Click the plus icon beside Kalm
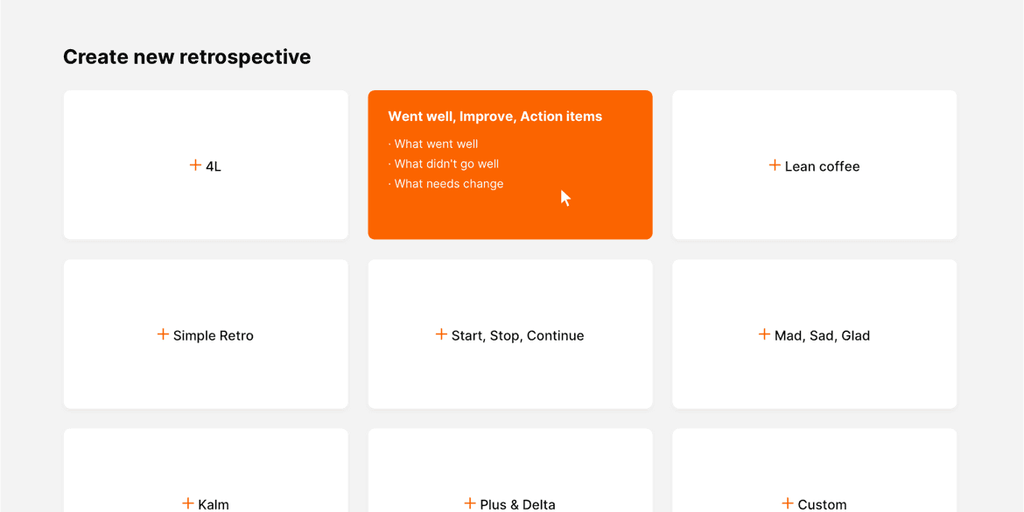Image resolution: width=1024 pixels, height=512 pixels. 188,503
